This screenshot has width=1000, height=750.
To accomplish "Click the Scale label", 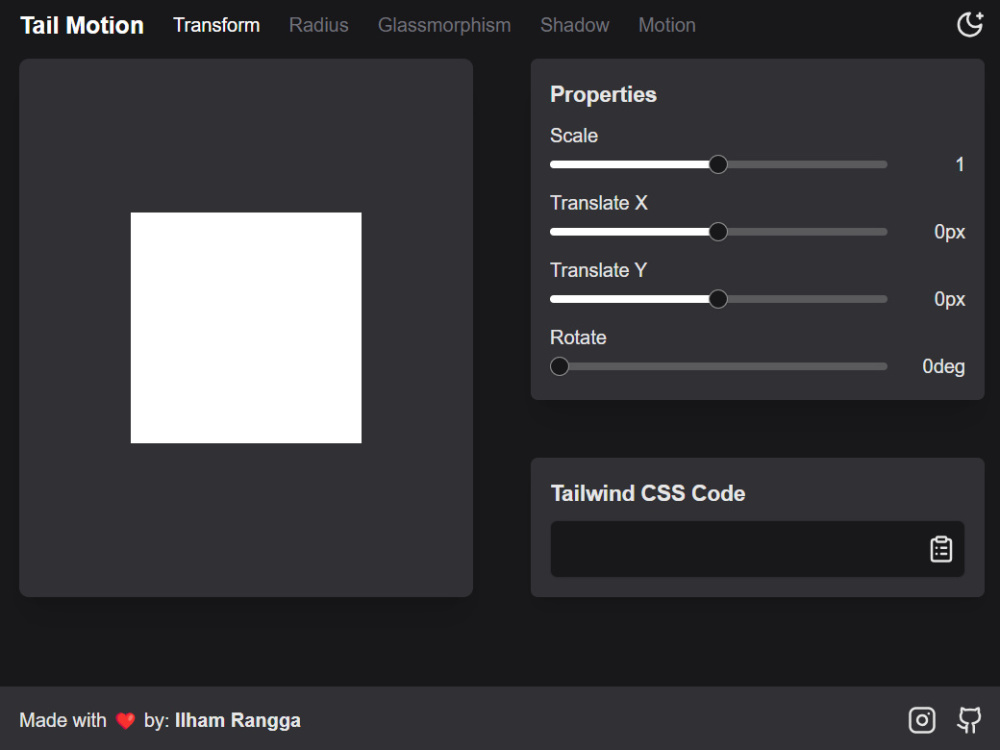I will click(573, 136).
